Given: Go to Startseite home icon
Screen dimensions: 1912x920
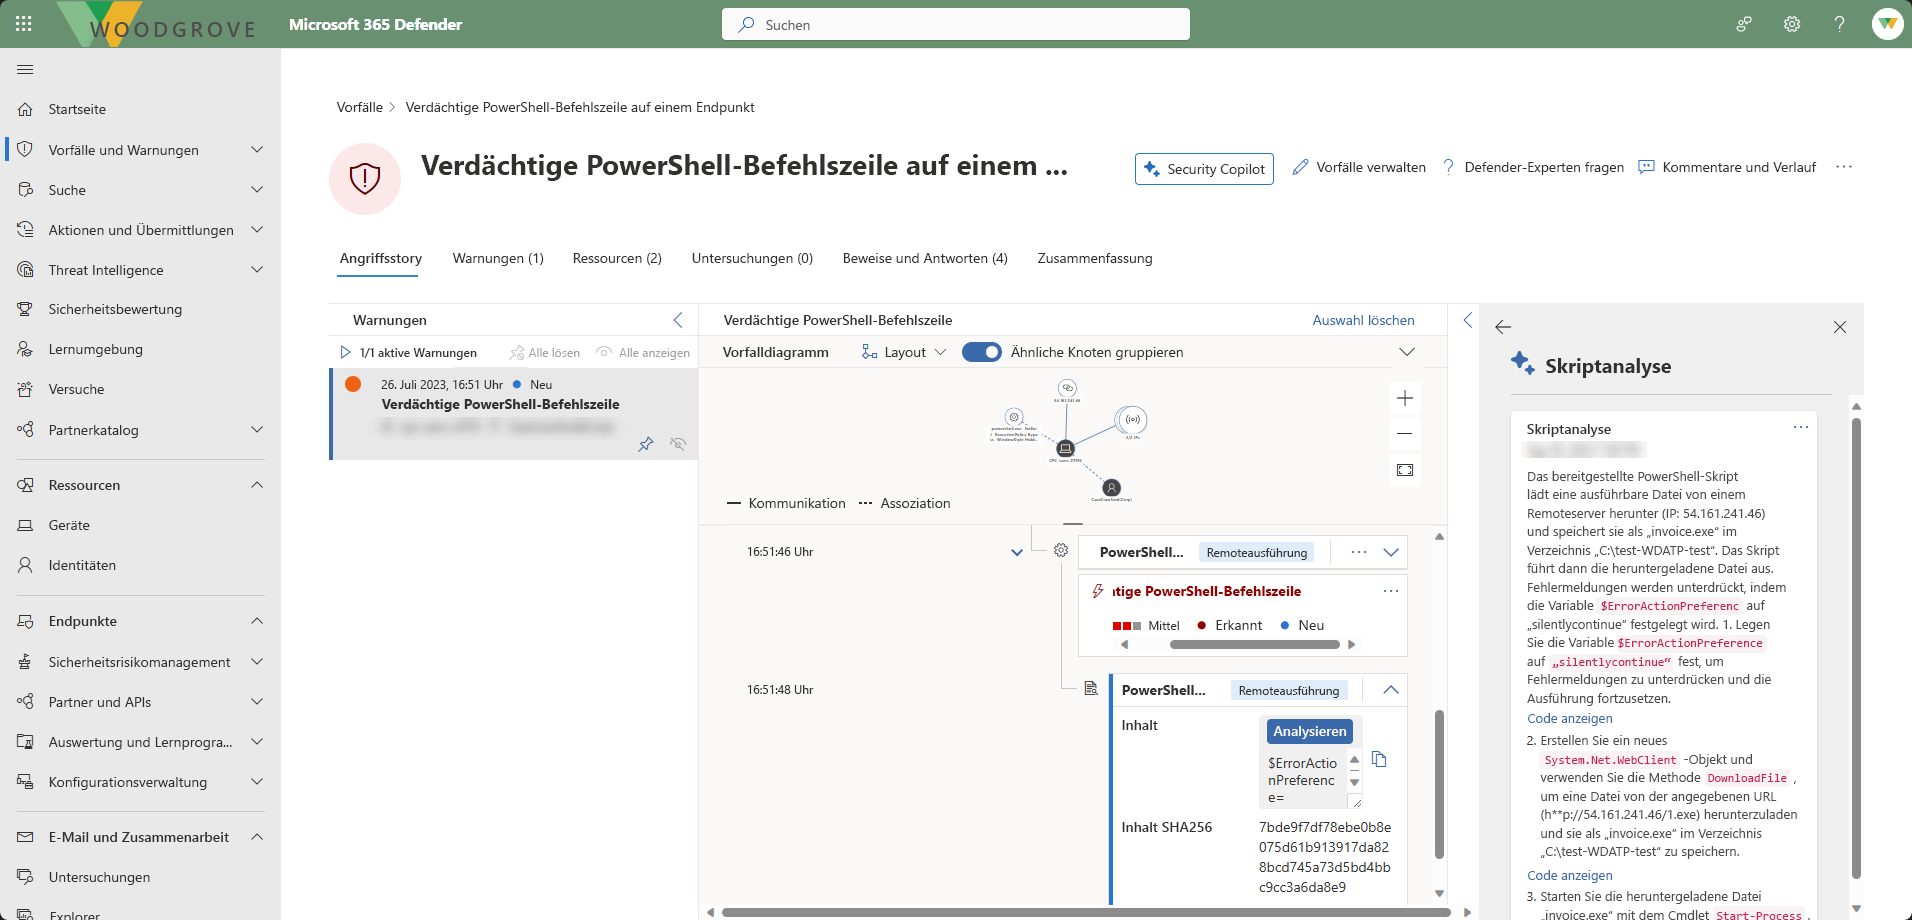Looking at the screenshot, I should click(x=26, y=109).
